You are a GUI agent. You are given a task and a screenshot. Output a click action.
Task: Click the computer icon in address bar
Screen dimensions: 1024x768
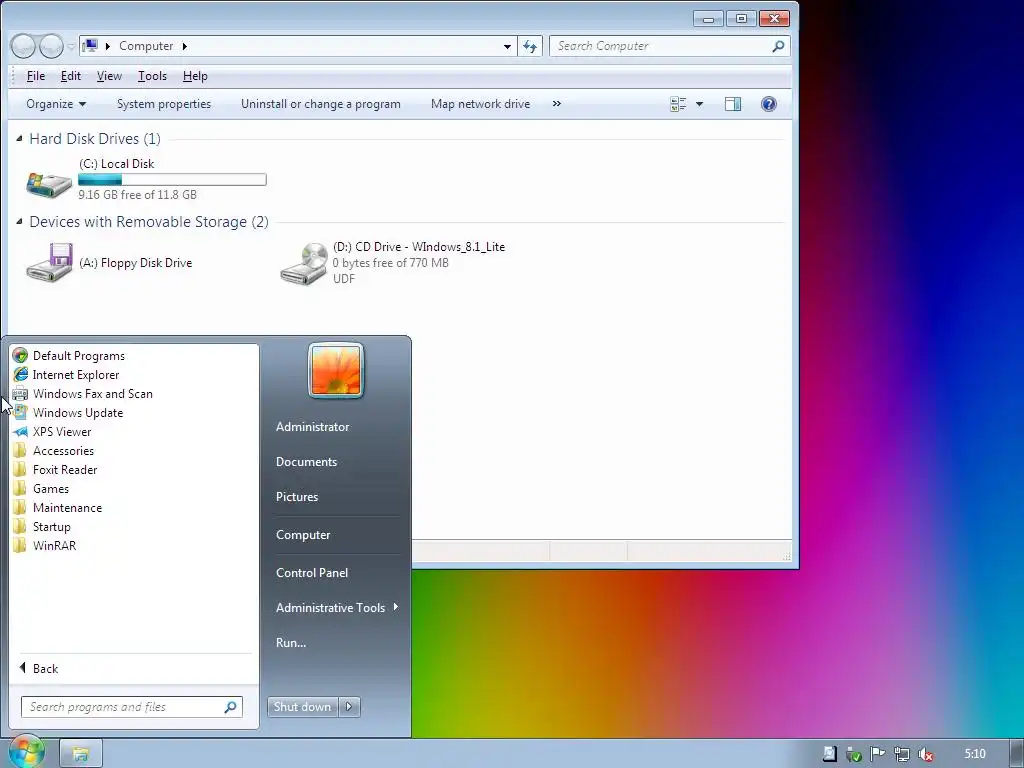tap(91, 46)
